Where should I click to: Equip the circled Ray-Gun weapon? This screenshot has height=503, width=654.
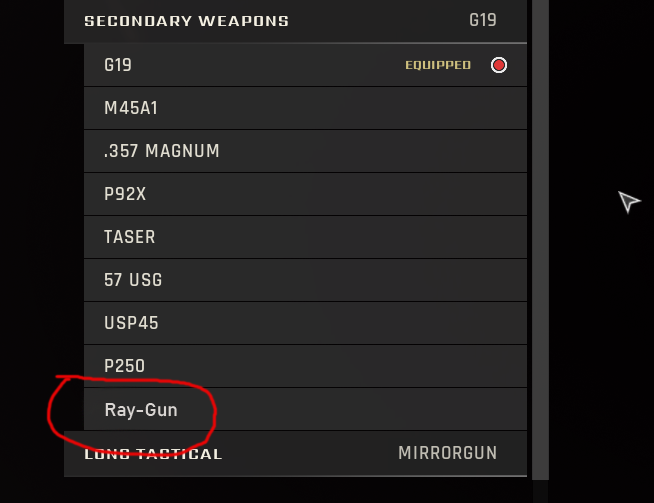[140, 410]
